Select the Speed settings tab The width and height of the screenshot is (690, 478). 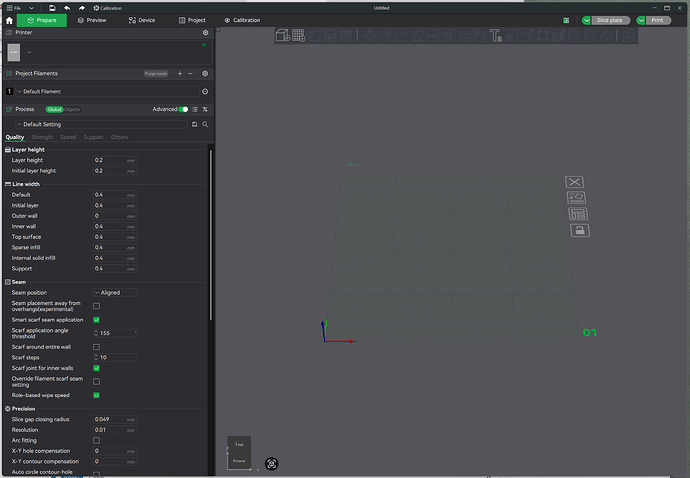click(68, 137)
